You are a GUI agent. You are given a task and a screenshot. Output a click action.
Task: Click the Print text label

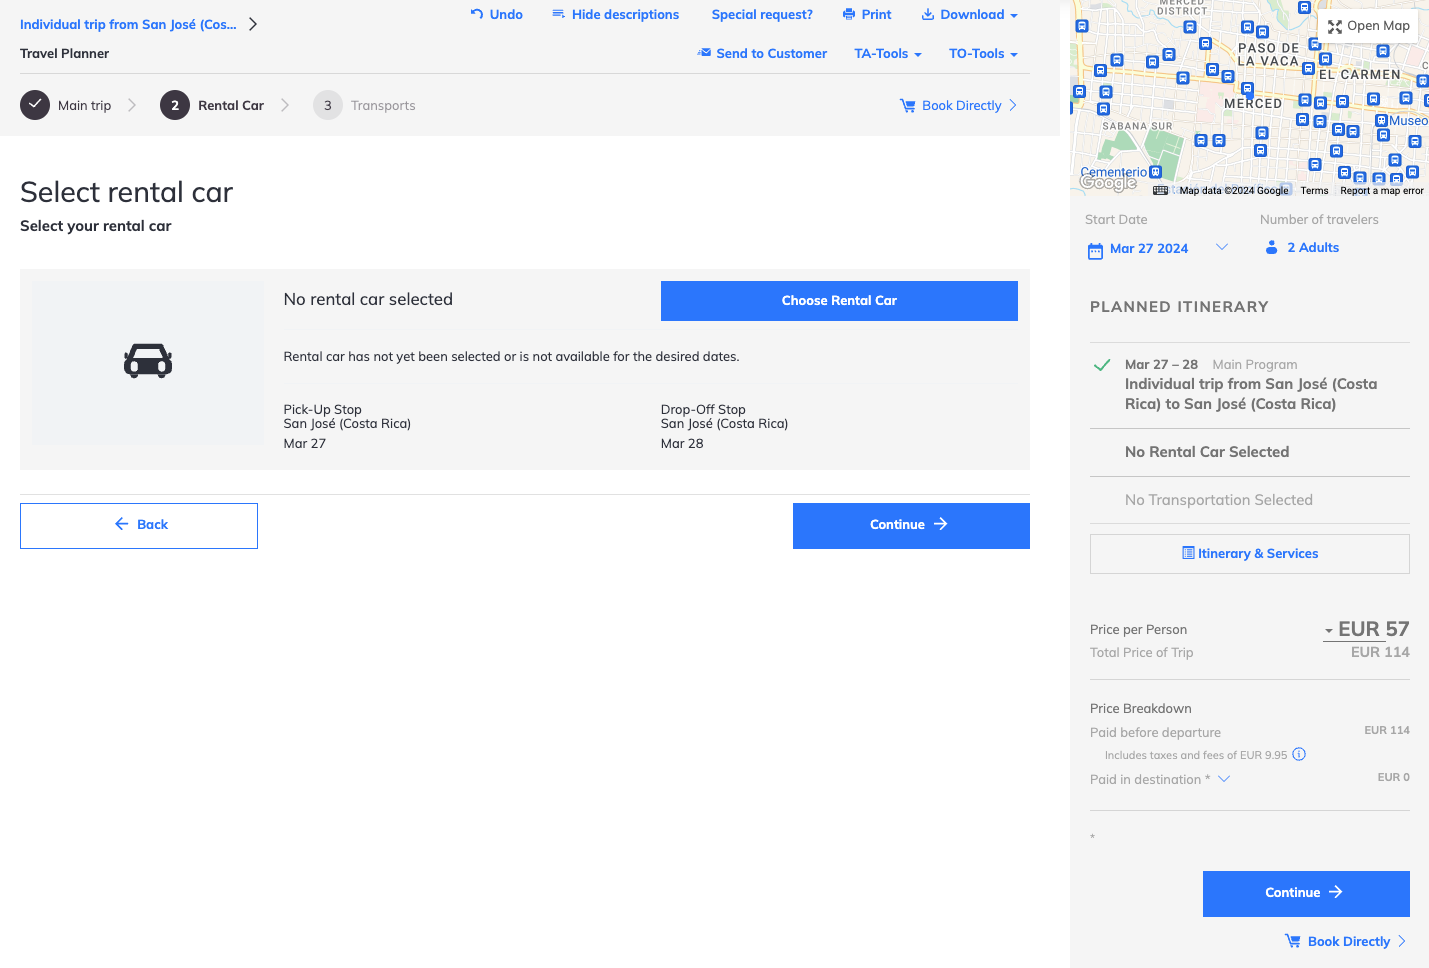pyautogui.click(x=877, y=14)
